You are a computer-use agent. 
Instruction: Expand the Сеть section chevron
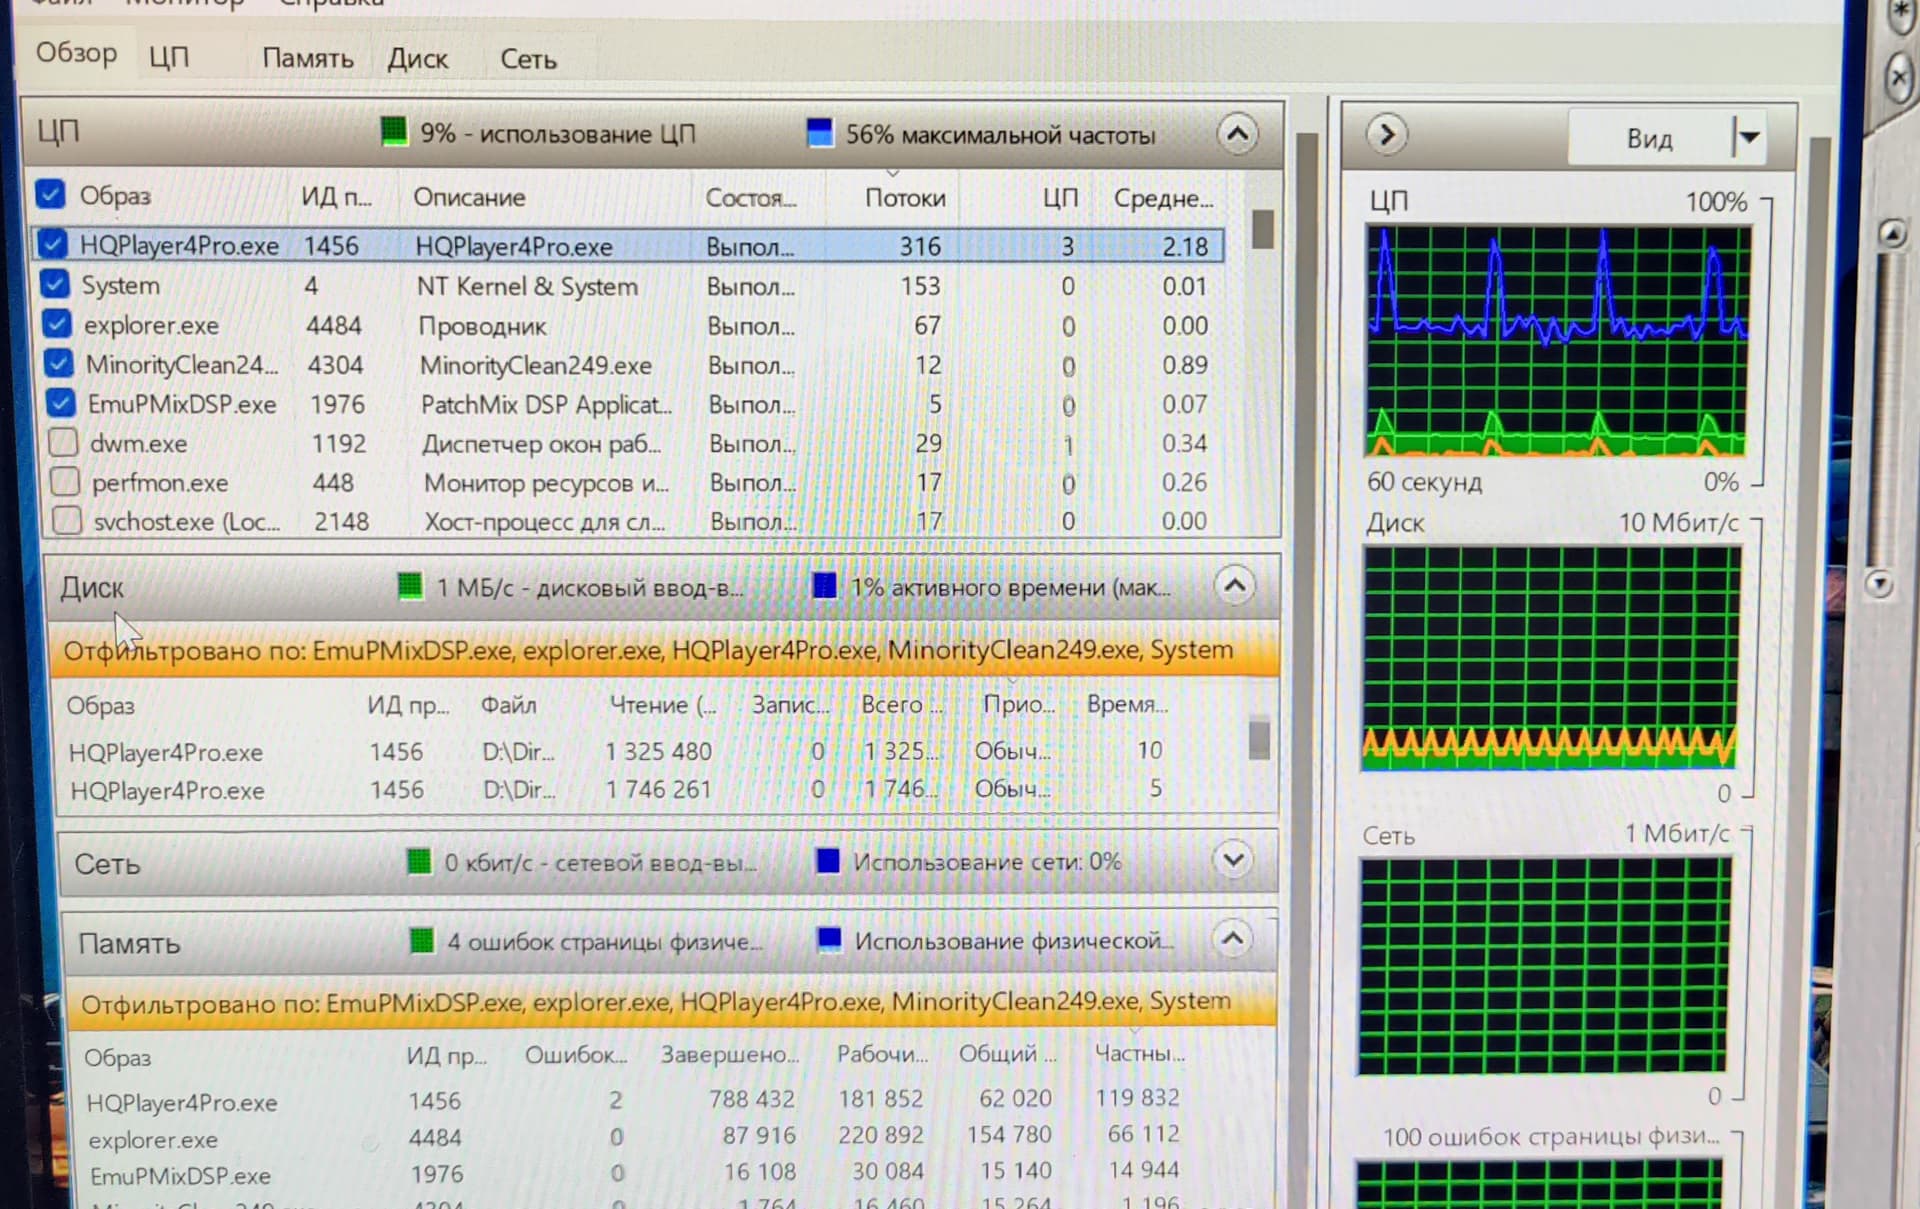click(x=1233, y=859)
